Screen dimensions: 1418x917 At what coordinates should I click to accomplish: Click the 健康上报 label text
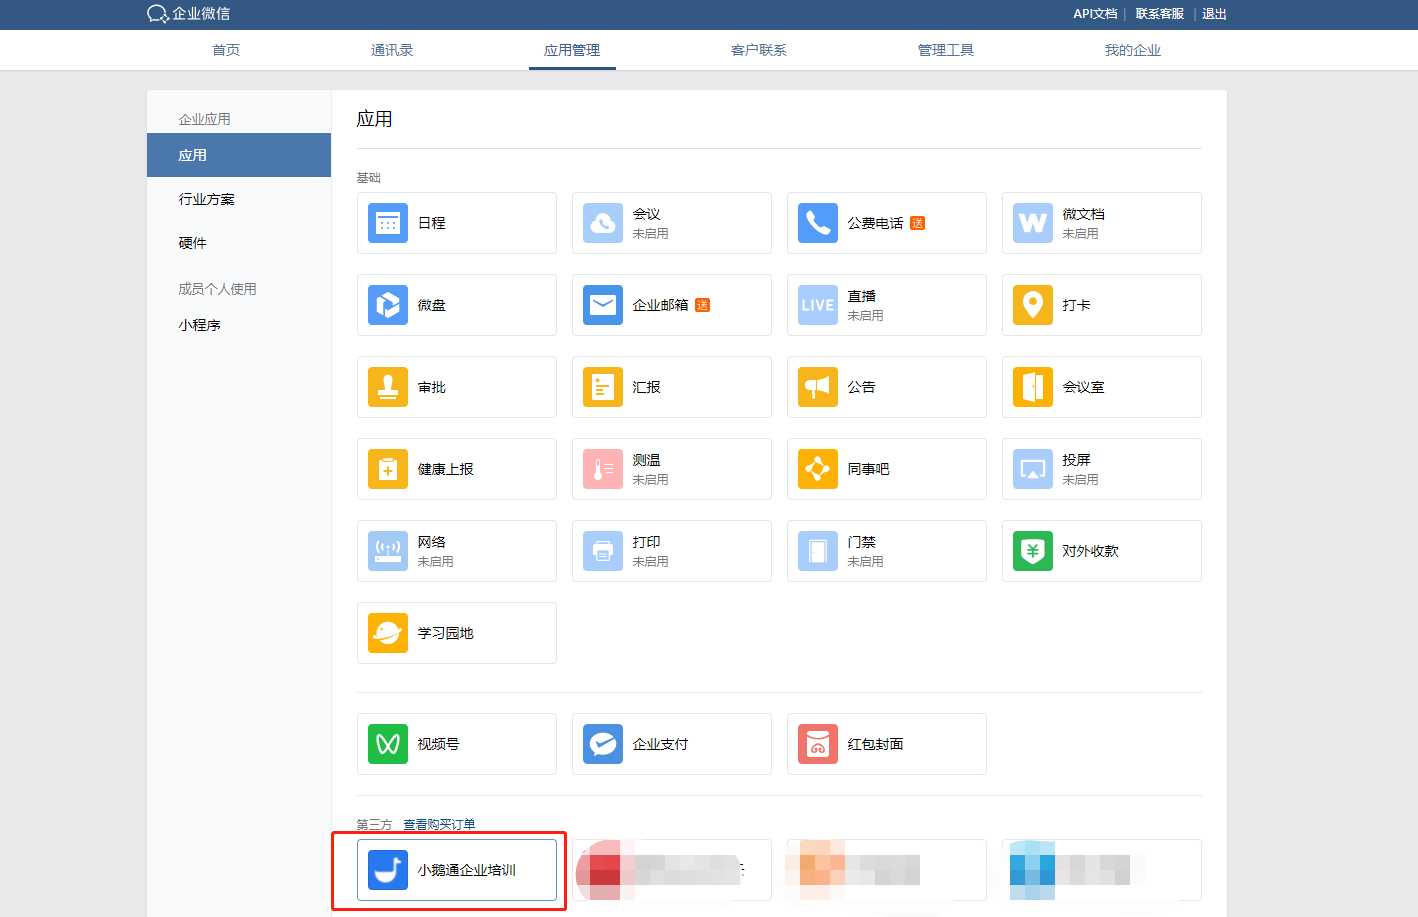pyautogui.click(x=446, y=469)
